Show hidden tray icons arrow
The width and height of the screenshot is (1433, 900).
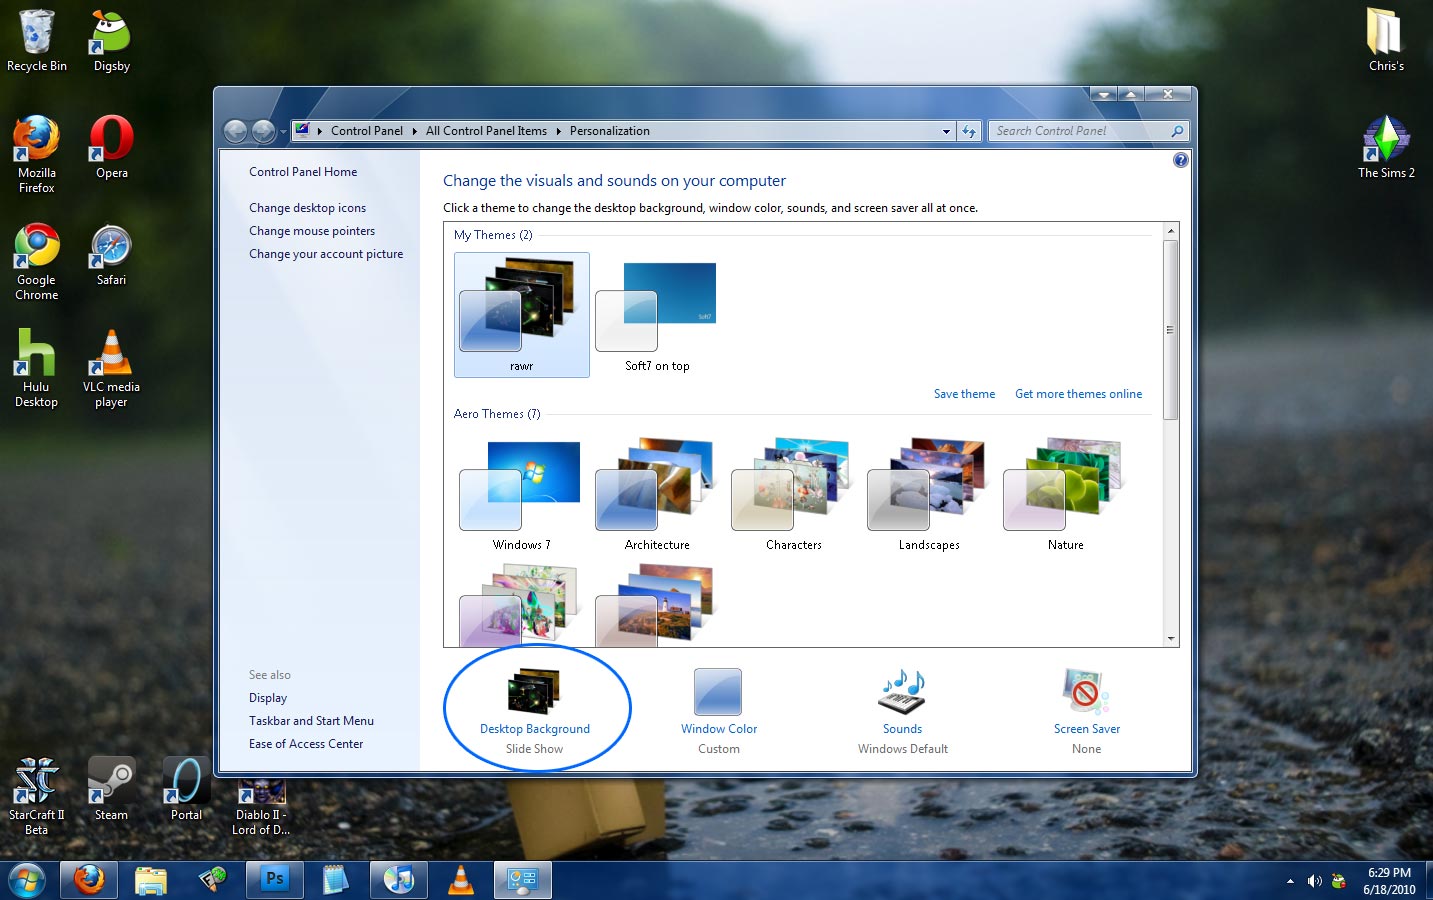click(1290, 881)
